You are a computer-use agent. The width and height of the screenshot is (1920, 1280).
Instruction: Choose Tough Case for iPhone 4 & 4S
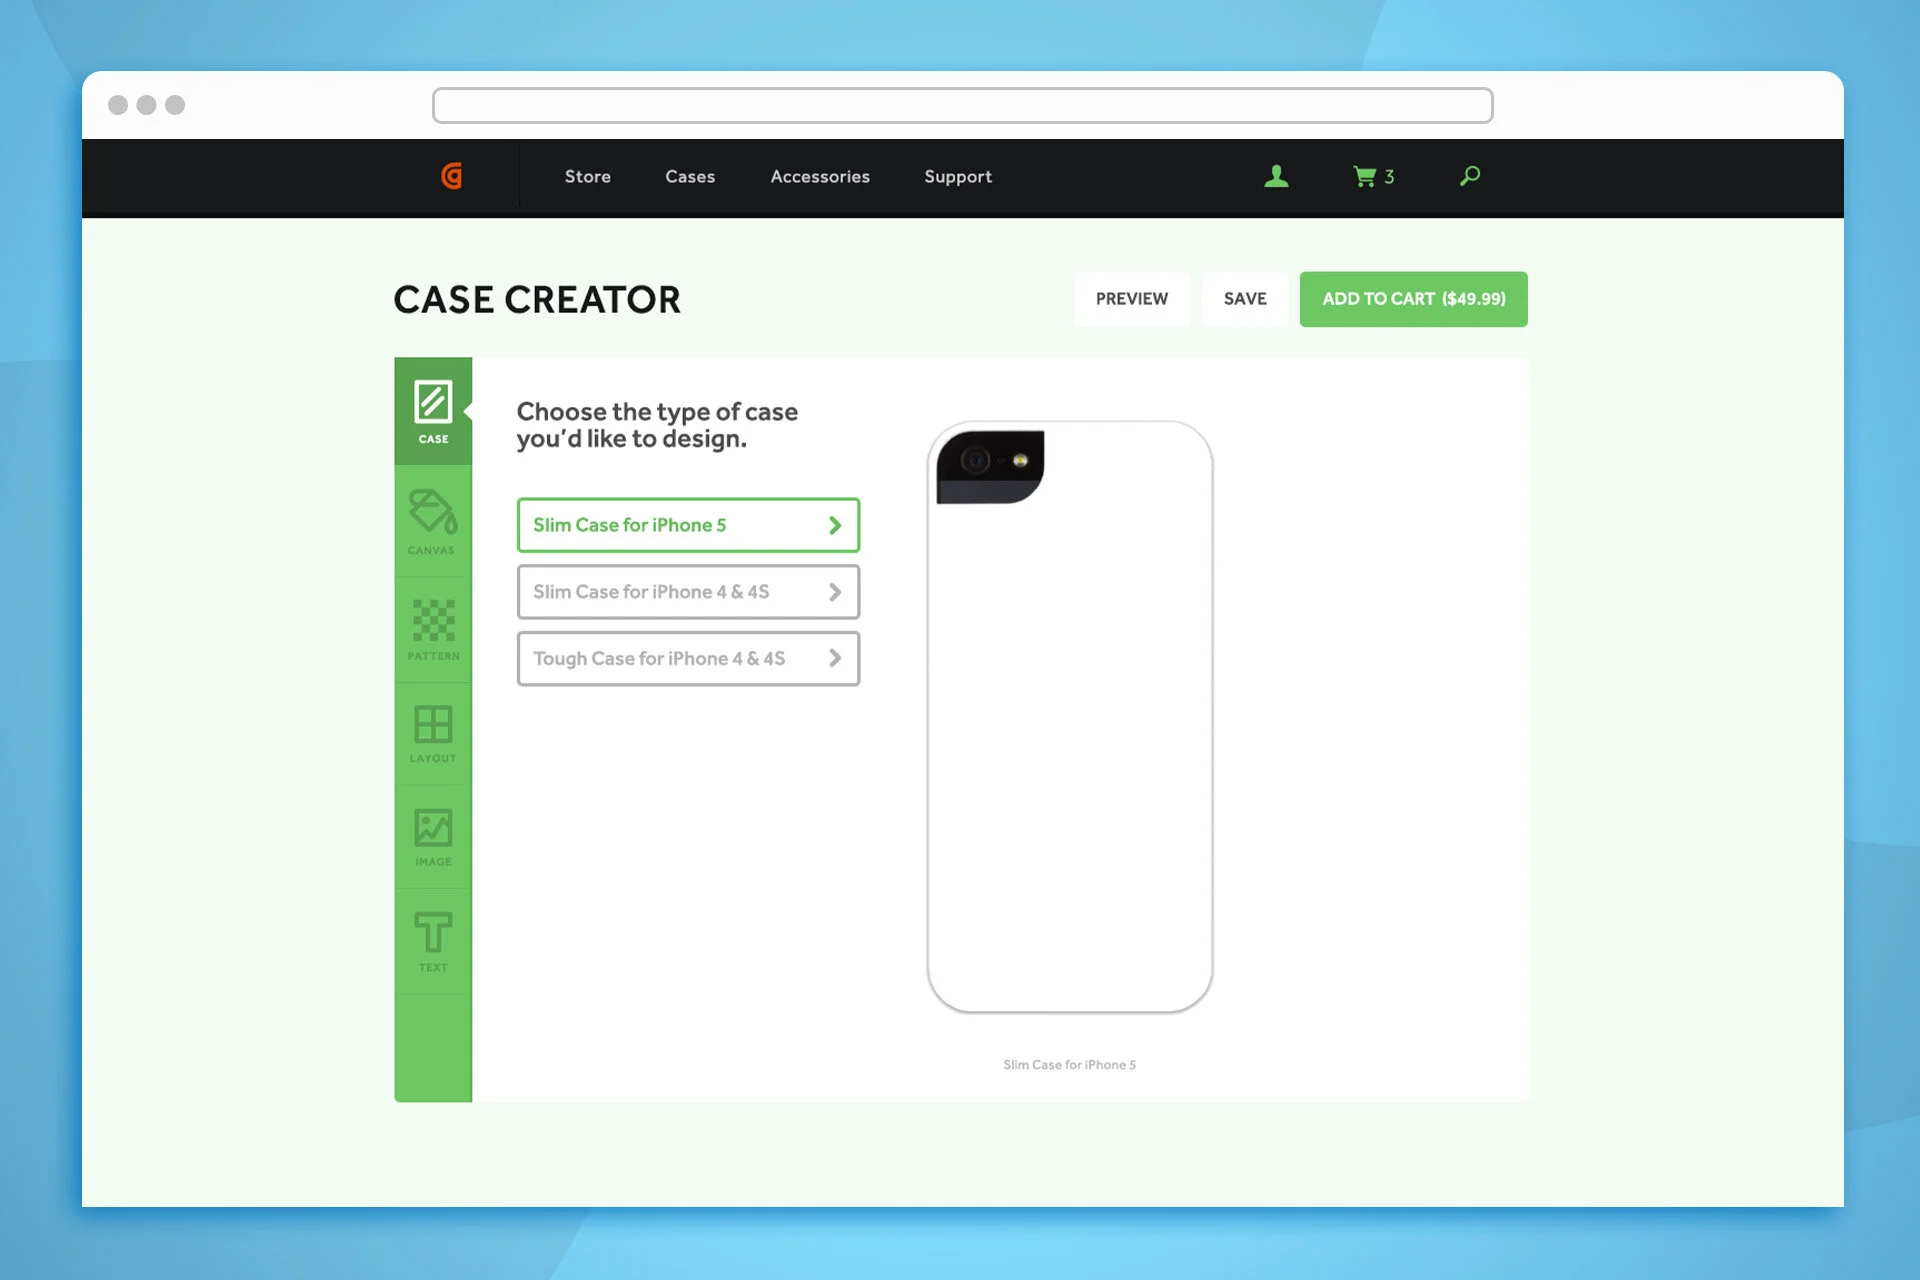[x=688, y=659]
